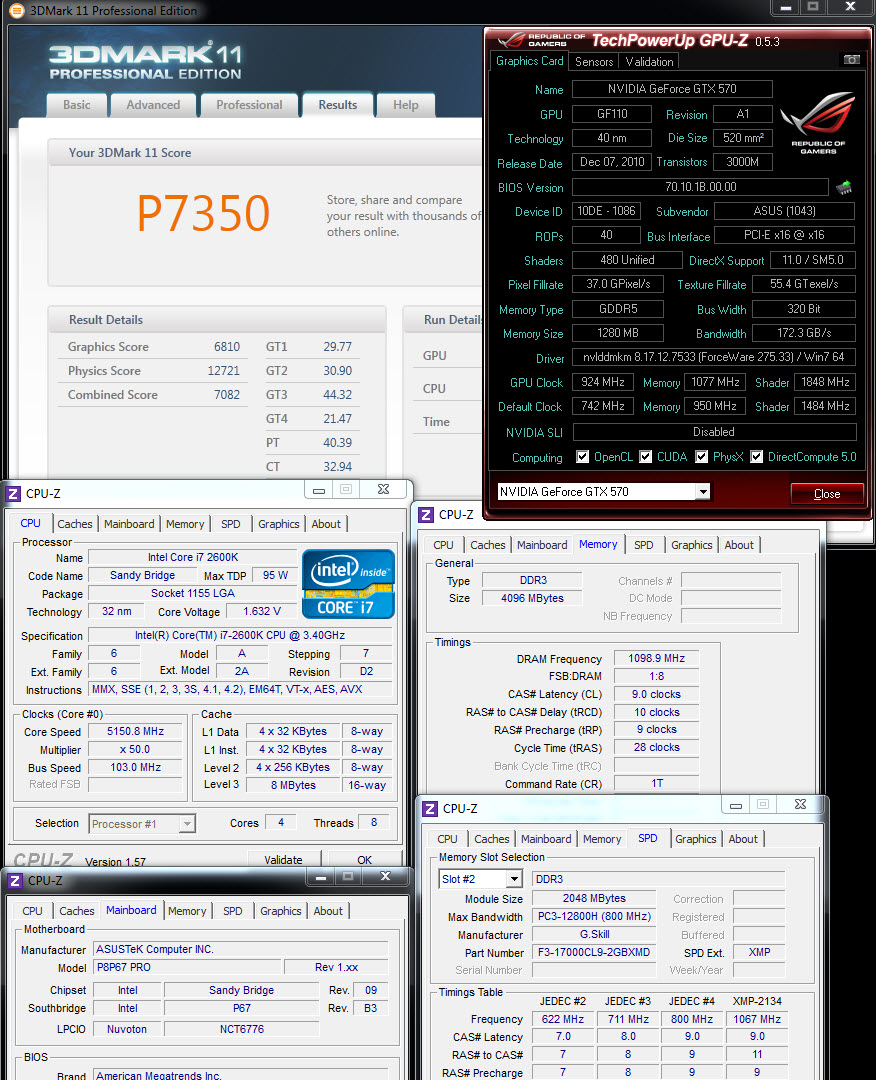The image size is (876, 1080).
Task: Click the motherboard model P8P67 PRO
Action: pos(187,967)
